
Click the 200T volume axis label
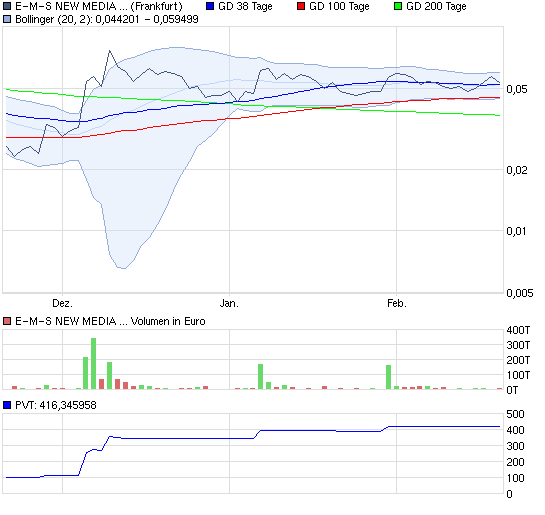tap(518, 360)
